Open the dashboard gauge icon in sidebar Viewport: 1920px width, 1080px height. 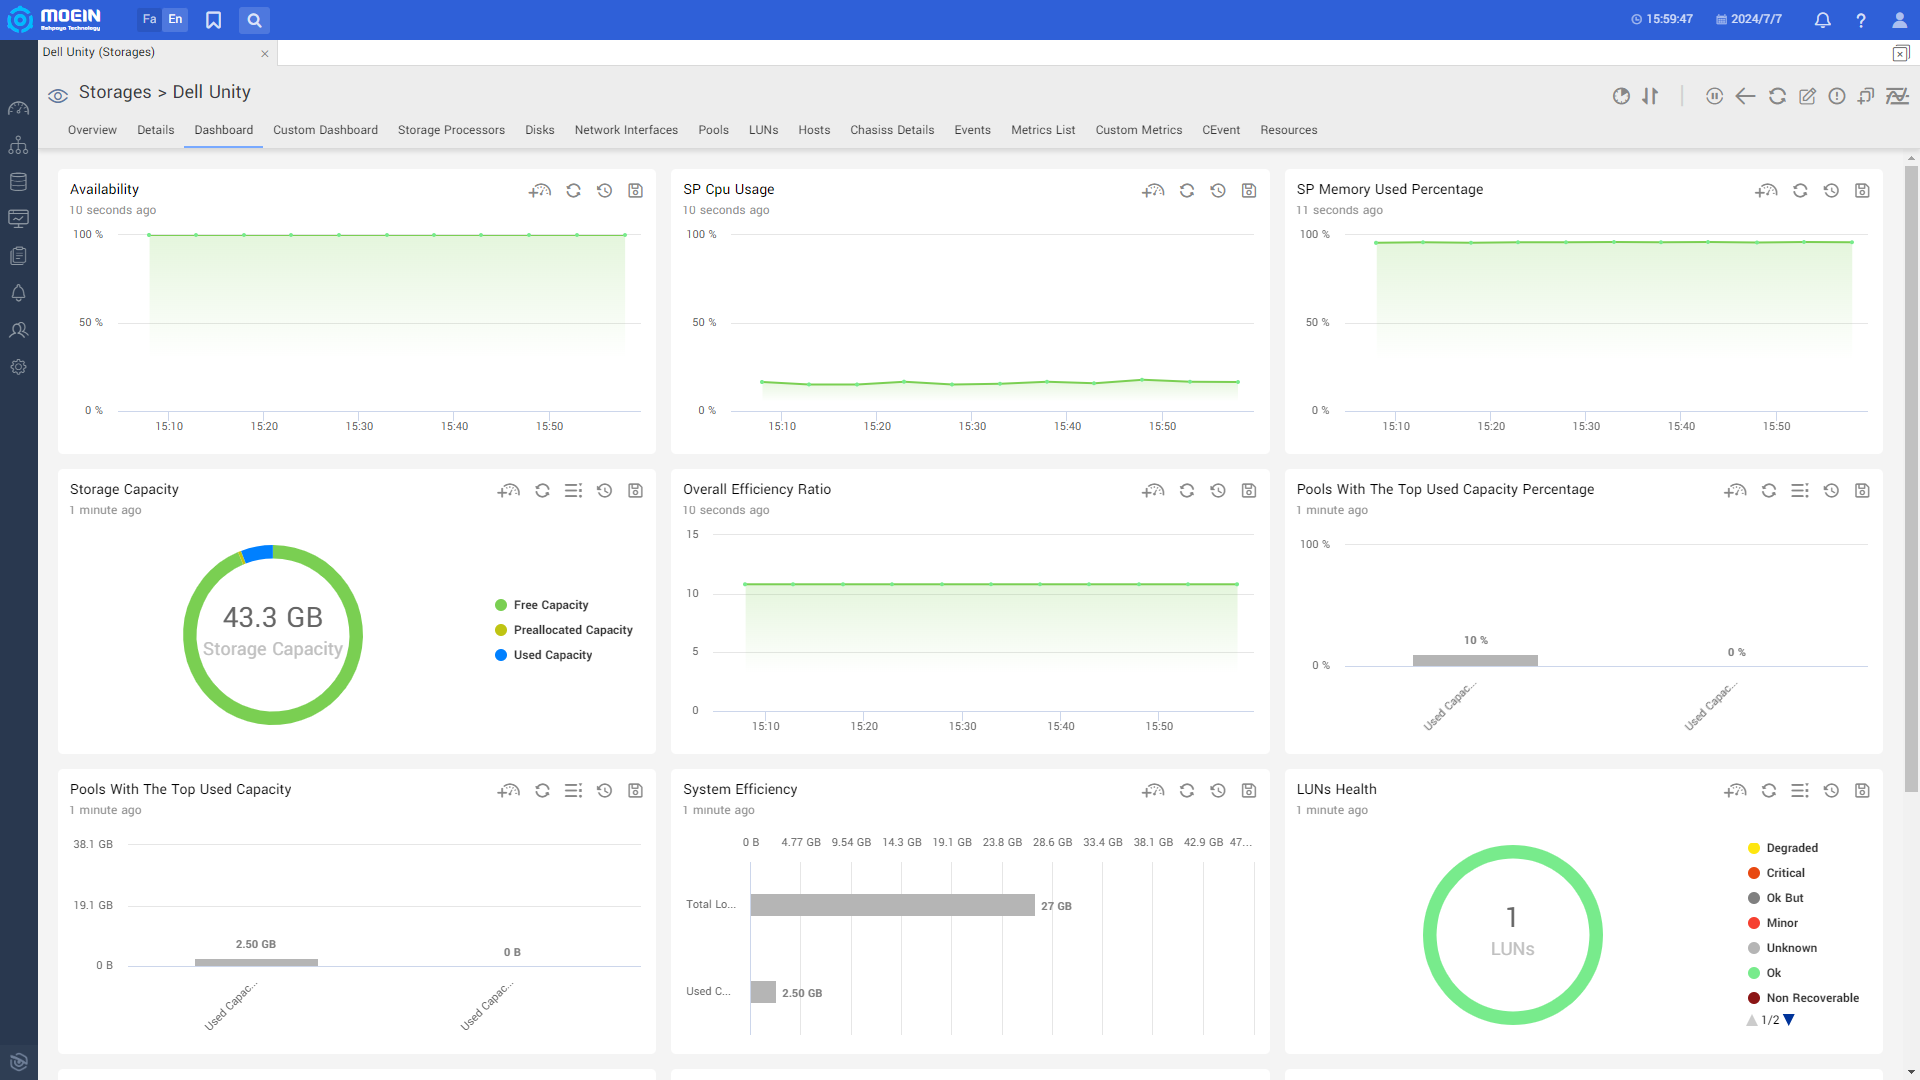pos(18,108)
